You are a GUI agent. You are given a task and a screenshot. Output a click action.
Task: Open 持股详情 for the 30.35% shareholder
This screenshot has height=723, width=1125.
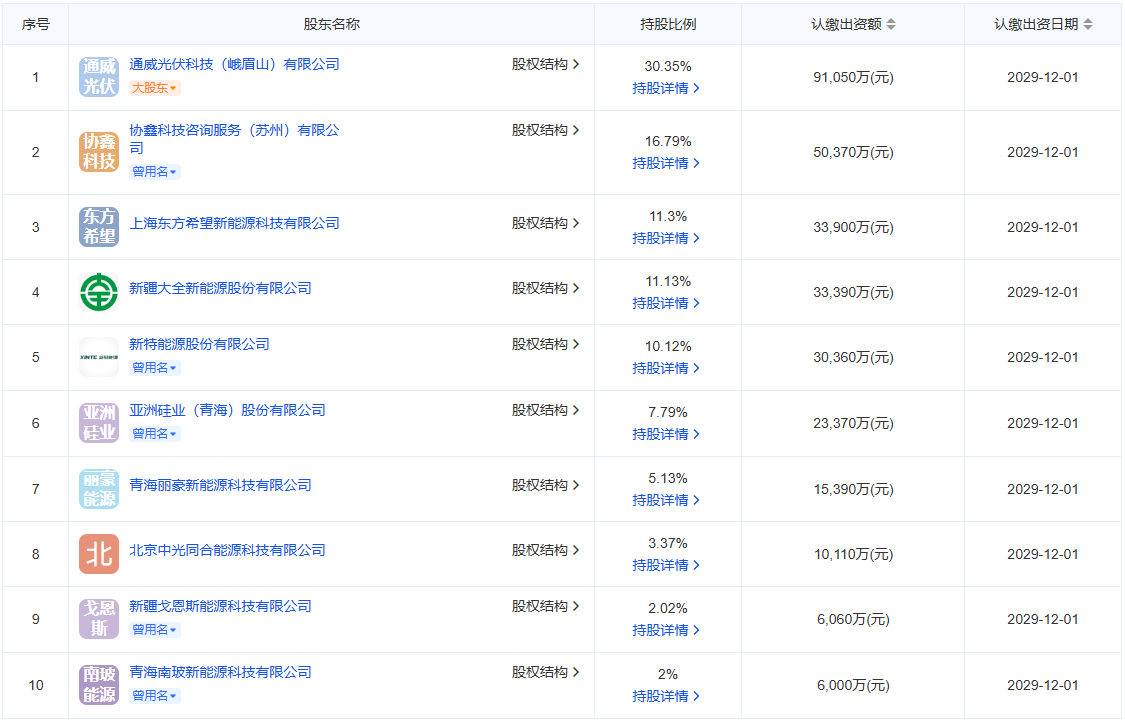(x=666, y=88)
